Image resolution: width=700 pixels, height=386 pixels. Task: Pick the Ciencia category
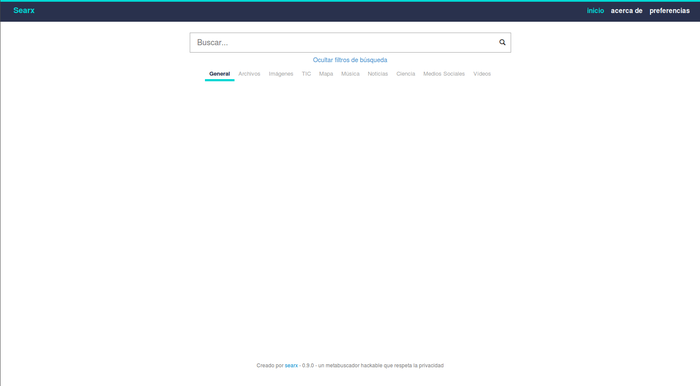coord(405,74)
